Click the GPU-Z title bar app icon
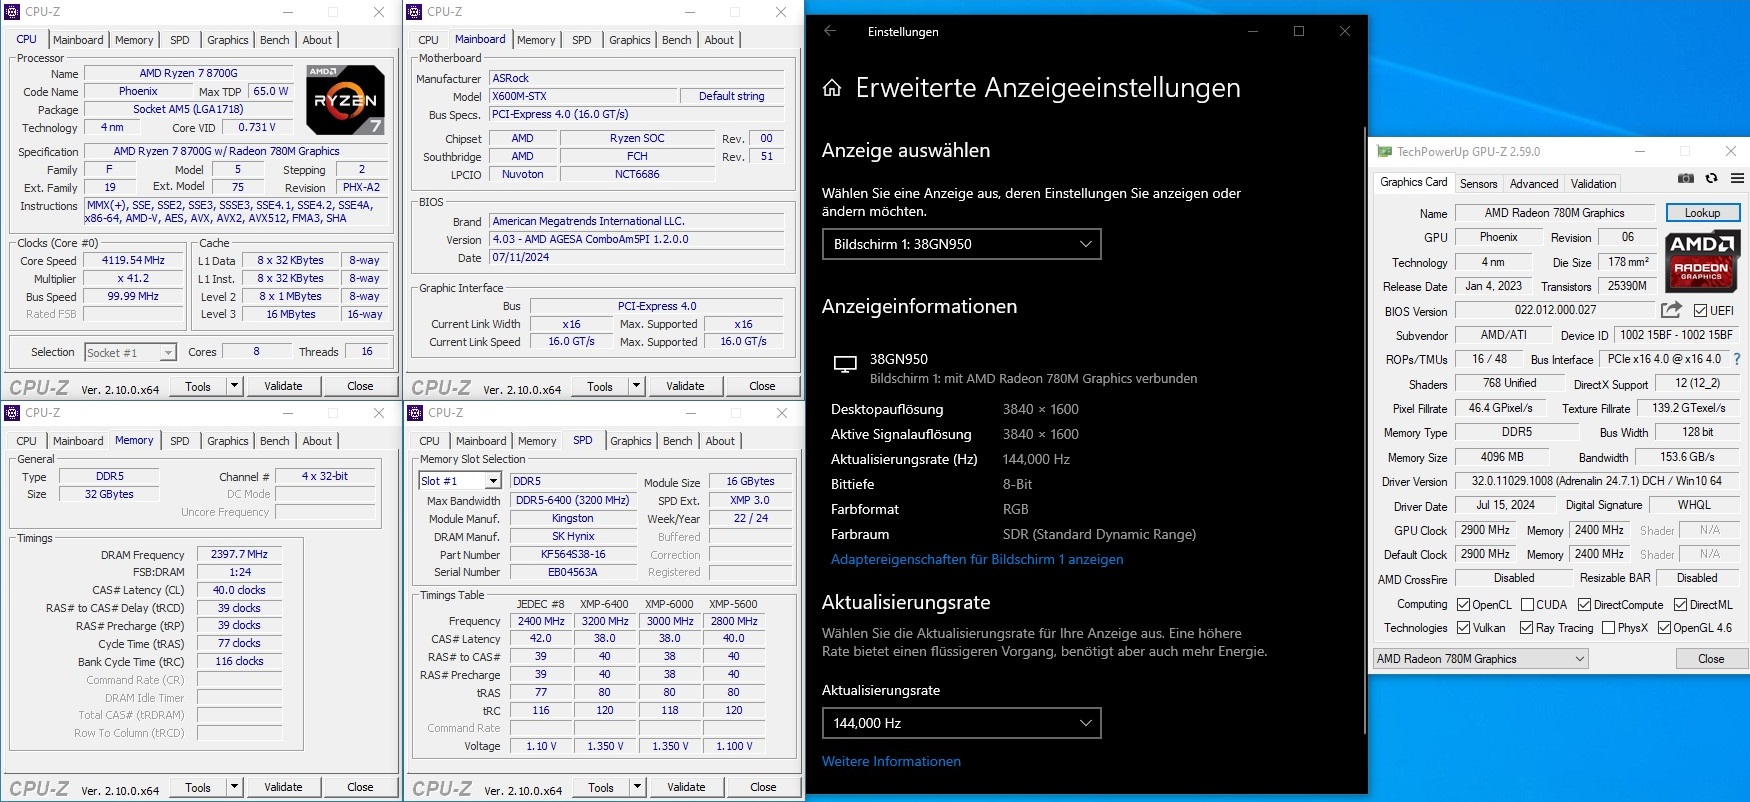 pyautogui.click(x=1384, y=152)
